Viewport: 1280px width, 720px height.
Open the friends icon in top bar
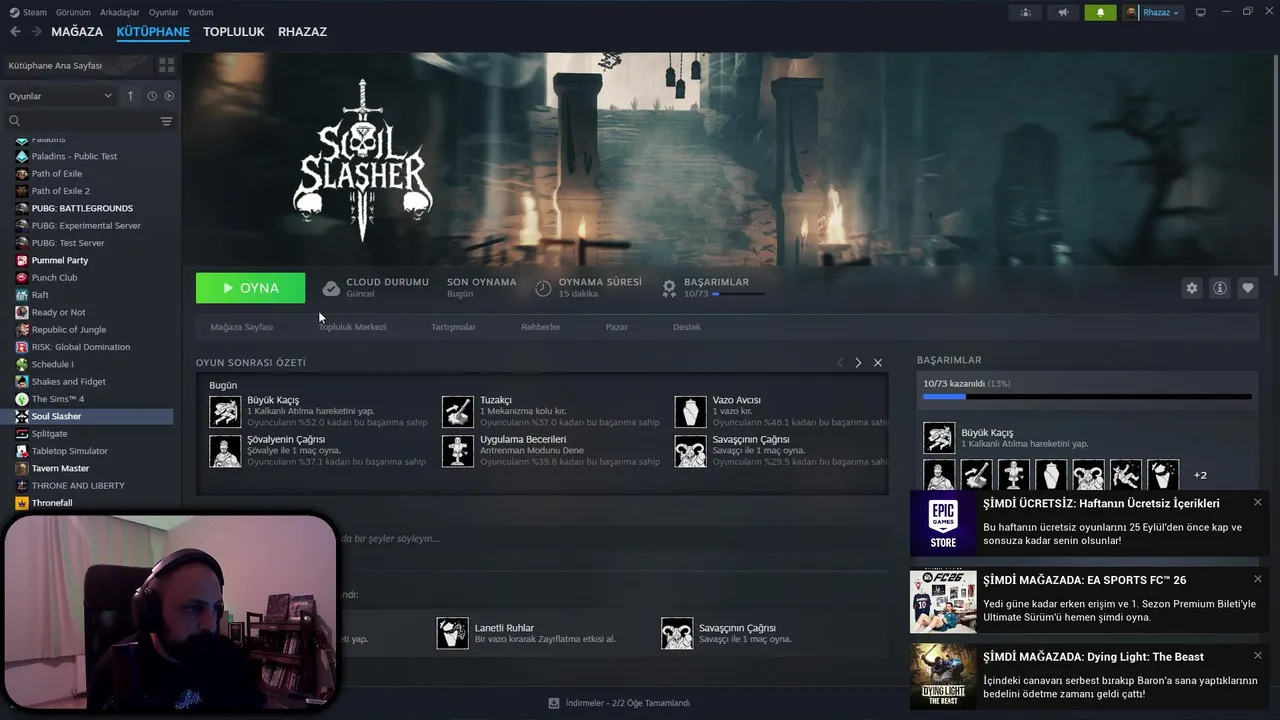1025,12
